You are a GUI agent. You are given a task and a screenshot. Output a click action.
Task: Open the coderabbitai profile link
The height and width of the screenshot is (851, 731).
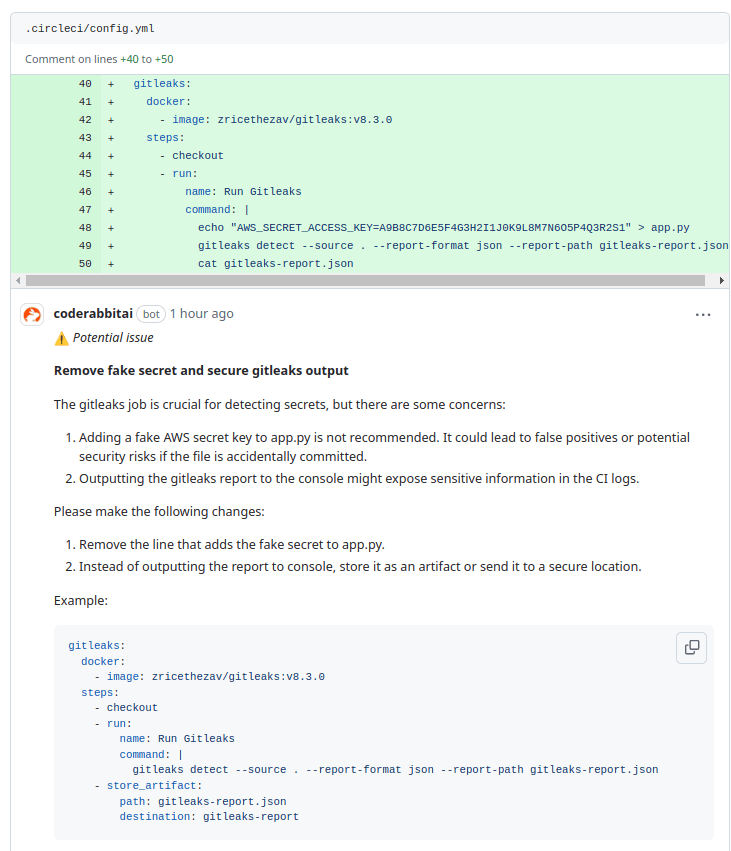[92, 314]
